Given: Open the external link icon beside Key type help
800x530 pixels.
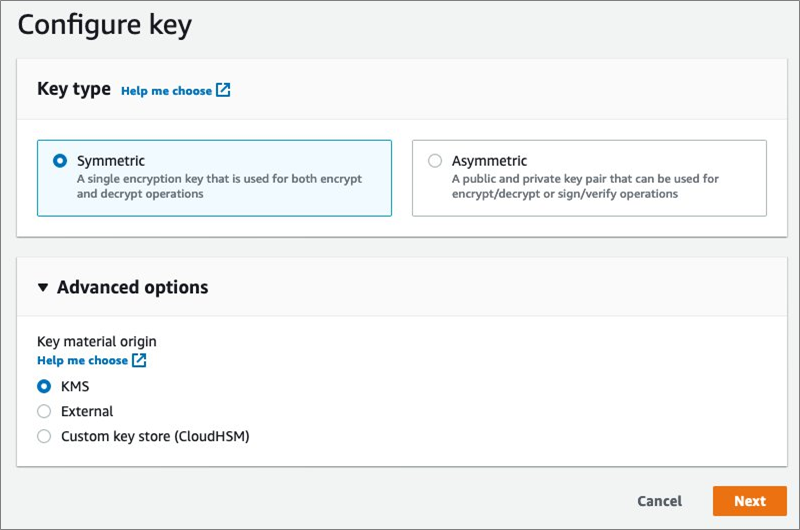Looking at the screenshot, I should click(x=223, y=90).
